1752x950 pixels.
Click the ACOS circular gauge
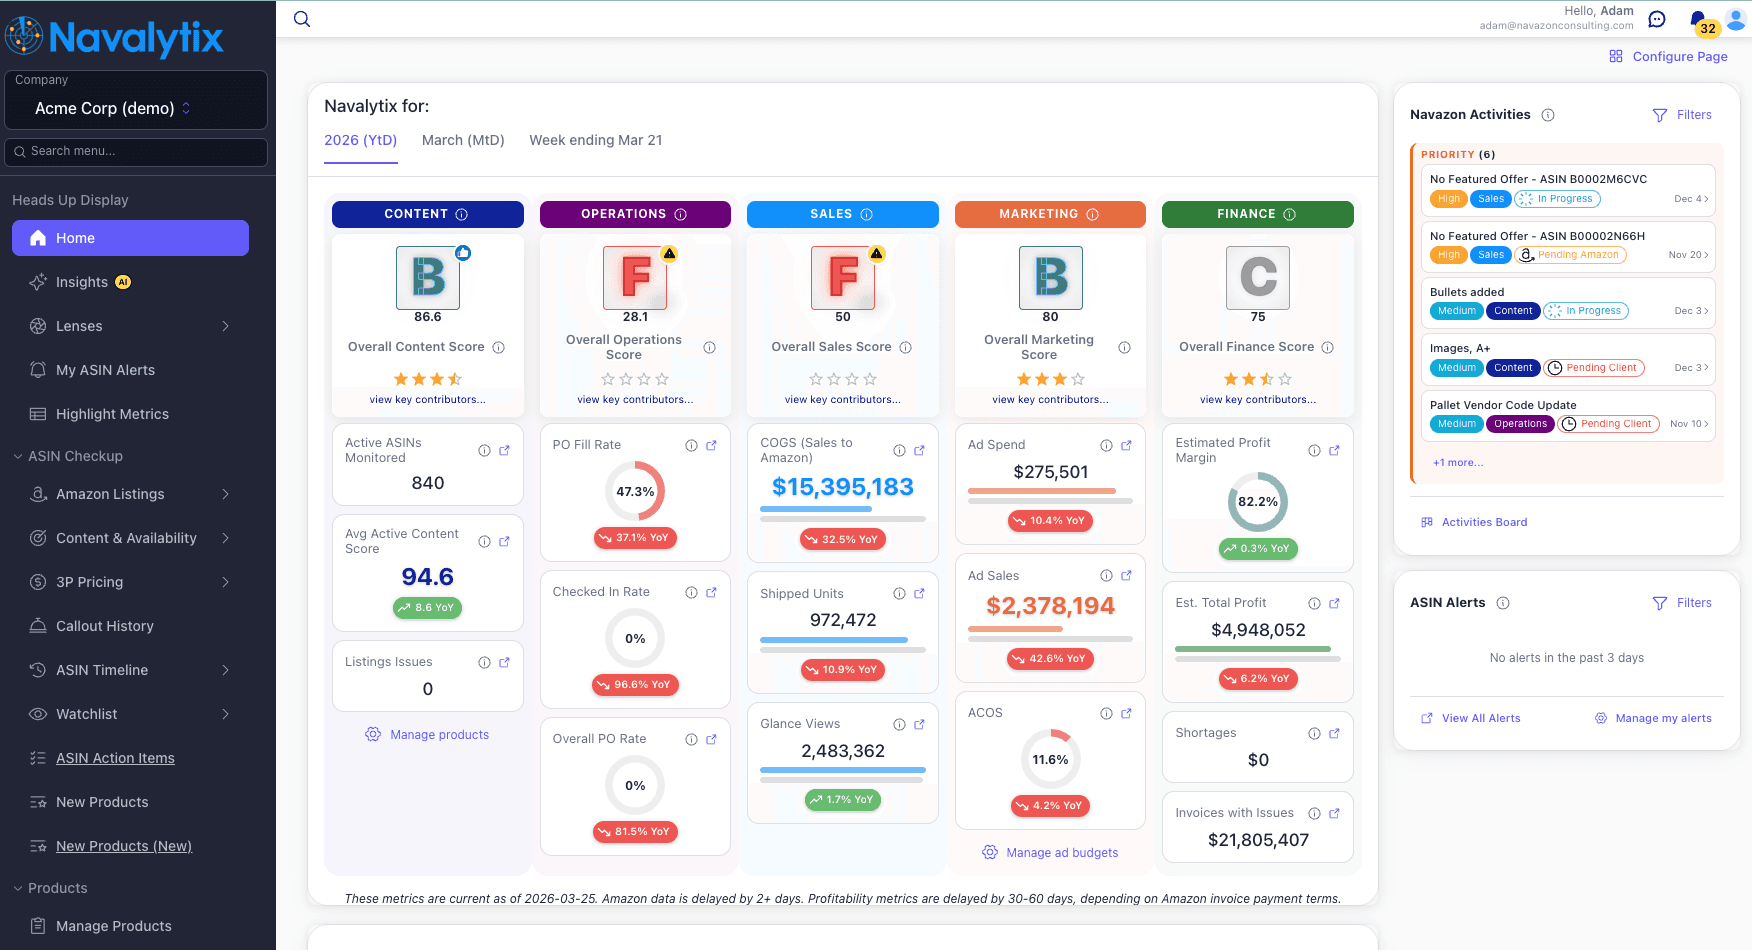[1050, 759]
